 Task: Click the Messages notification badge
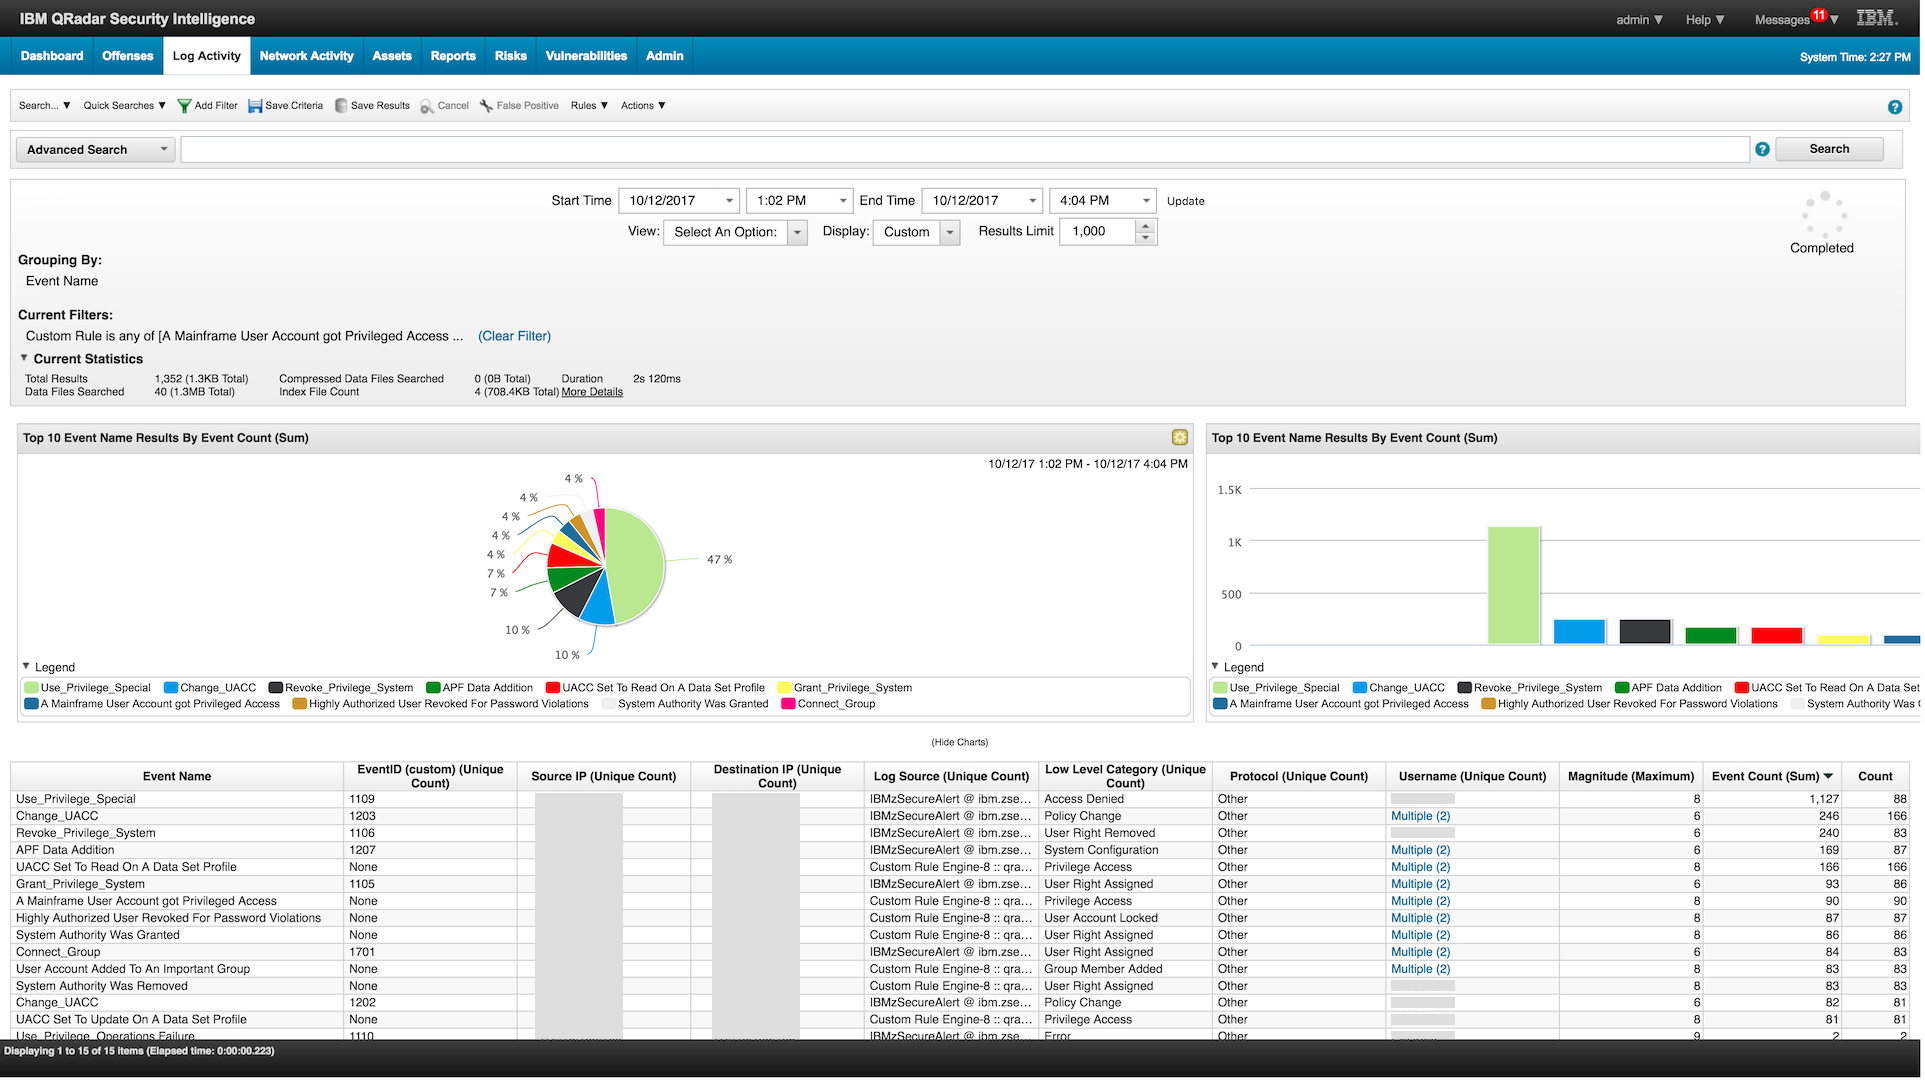[x=1819, y=14]
